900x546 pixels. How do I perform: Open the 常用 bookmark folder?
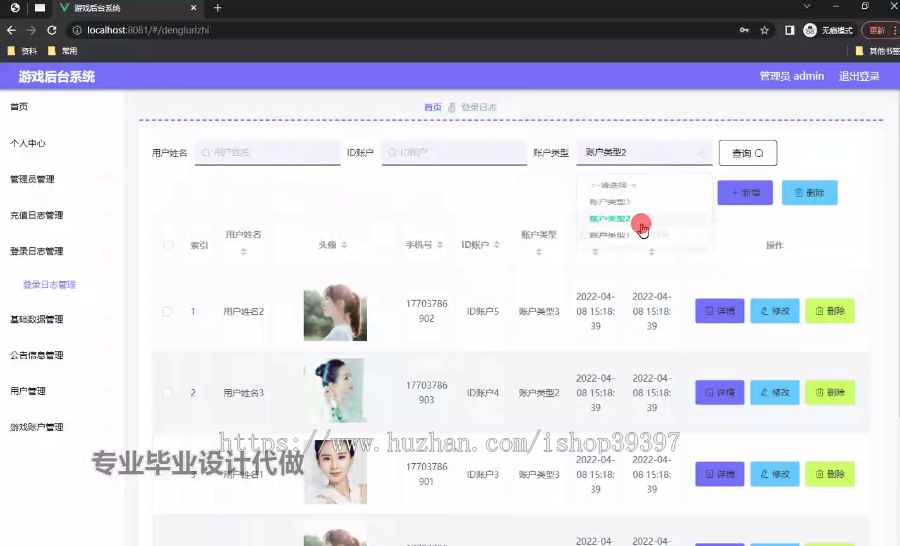click(x=63, y=51)
